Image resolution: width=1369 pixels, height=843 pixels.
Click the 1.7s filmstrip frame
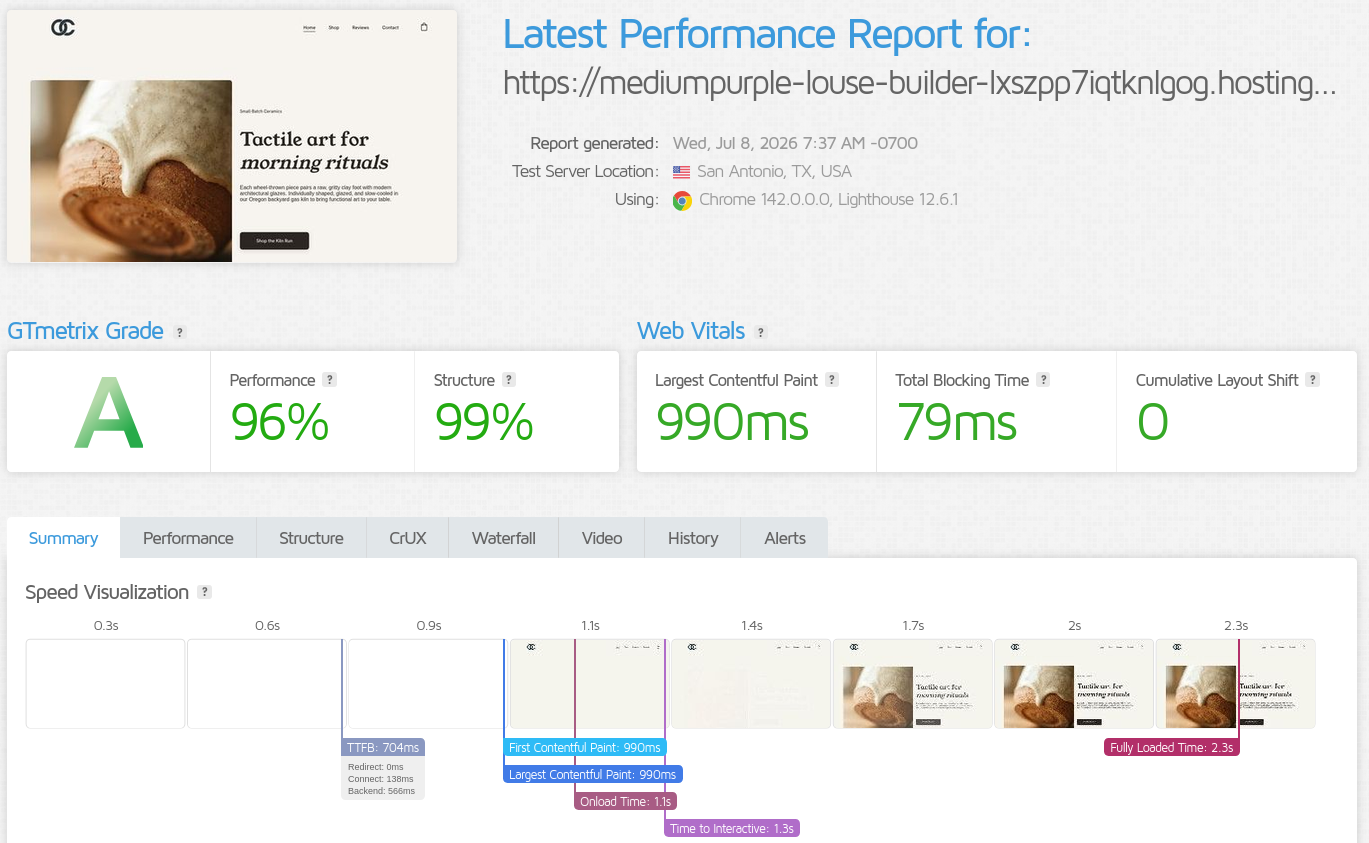pos(913,684)
